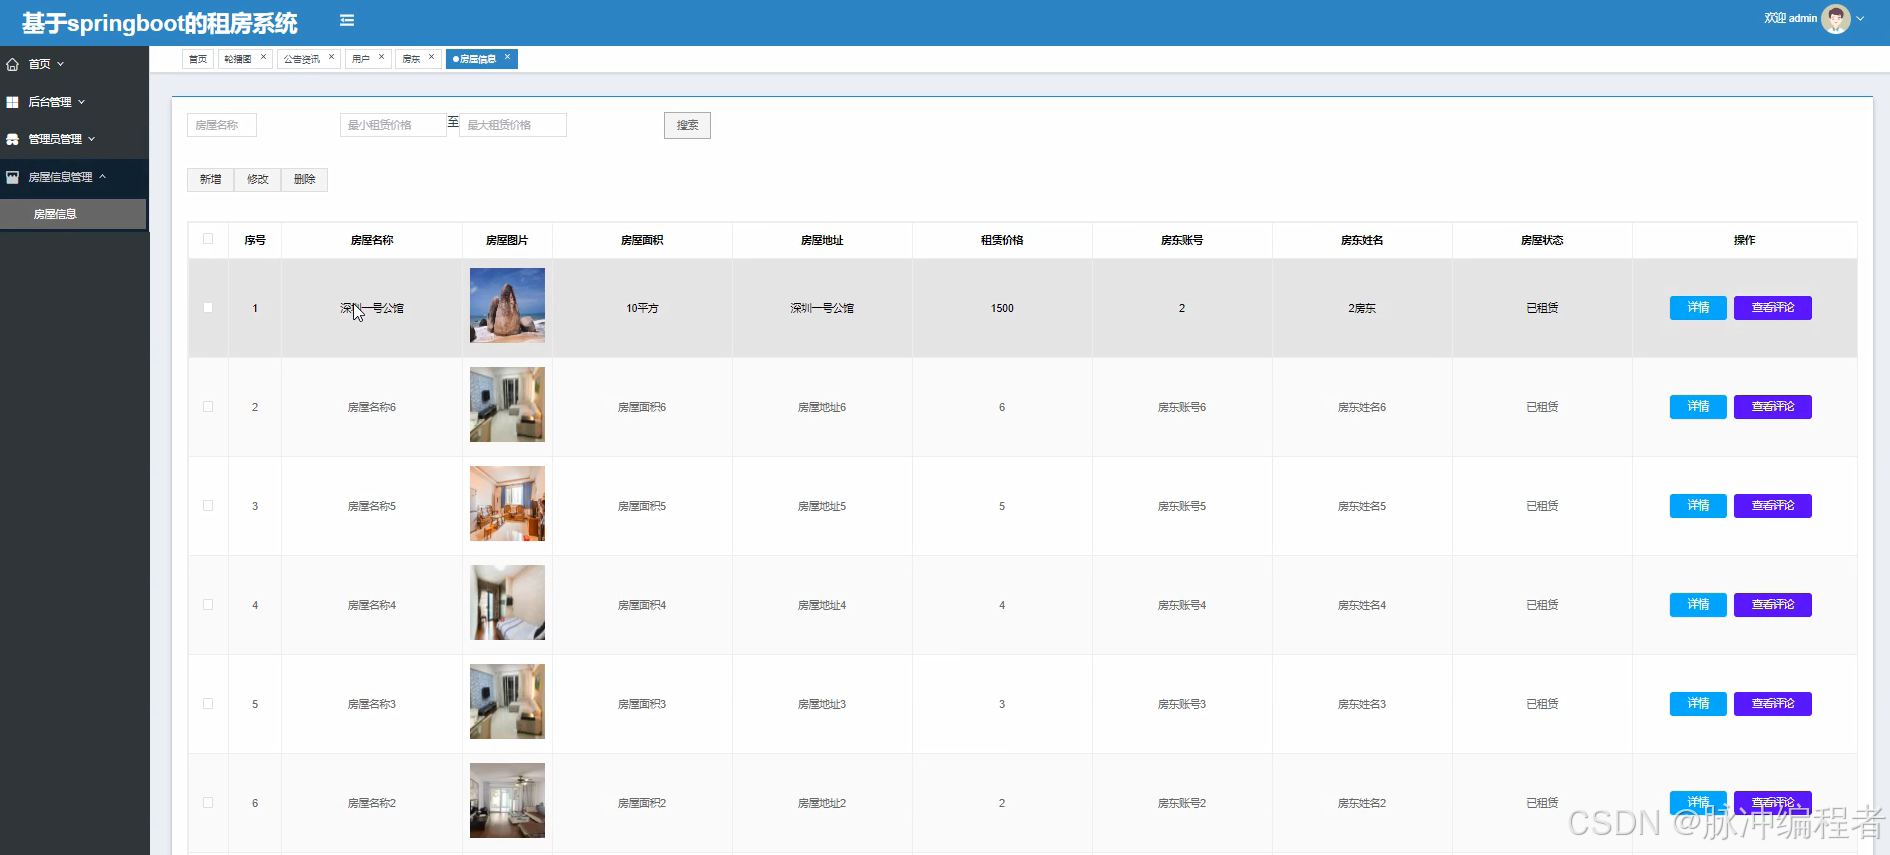Toggle the sidebar with the hamburger icon
This screenshot has height=855, width=1890.
coord(347,20)
